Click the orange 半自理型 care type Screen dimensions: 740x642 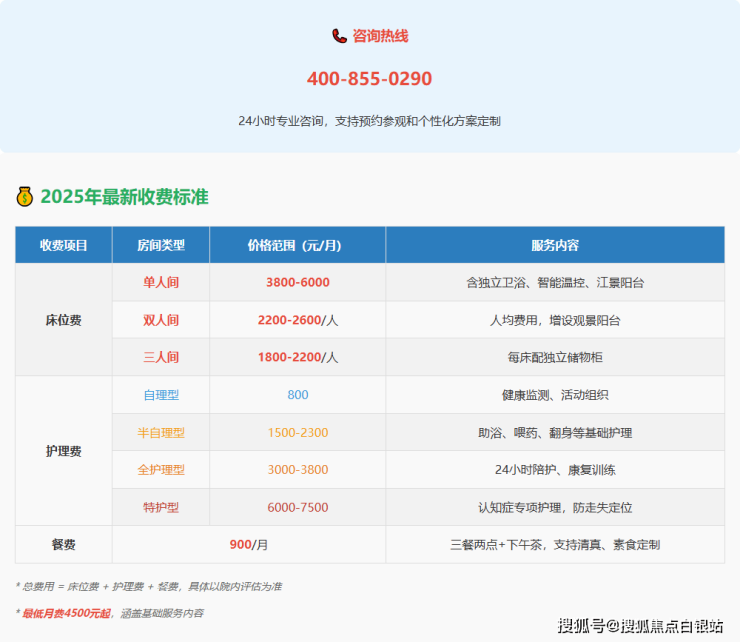point(161,433)
